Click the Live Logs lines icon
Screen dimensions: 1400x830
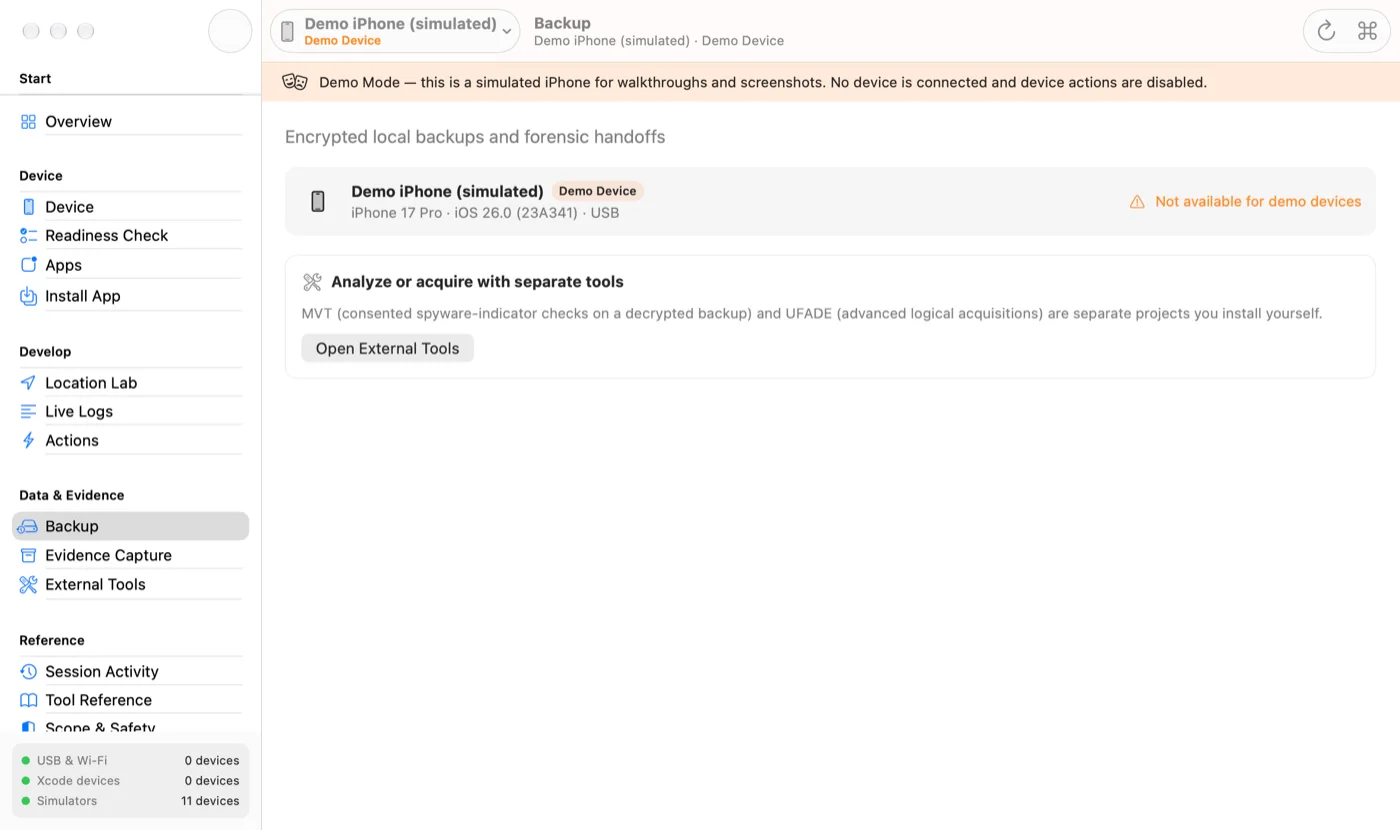click(x=28, y=412)
